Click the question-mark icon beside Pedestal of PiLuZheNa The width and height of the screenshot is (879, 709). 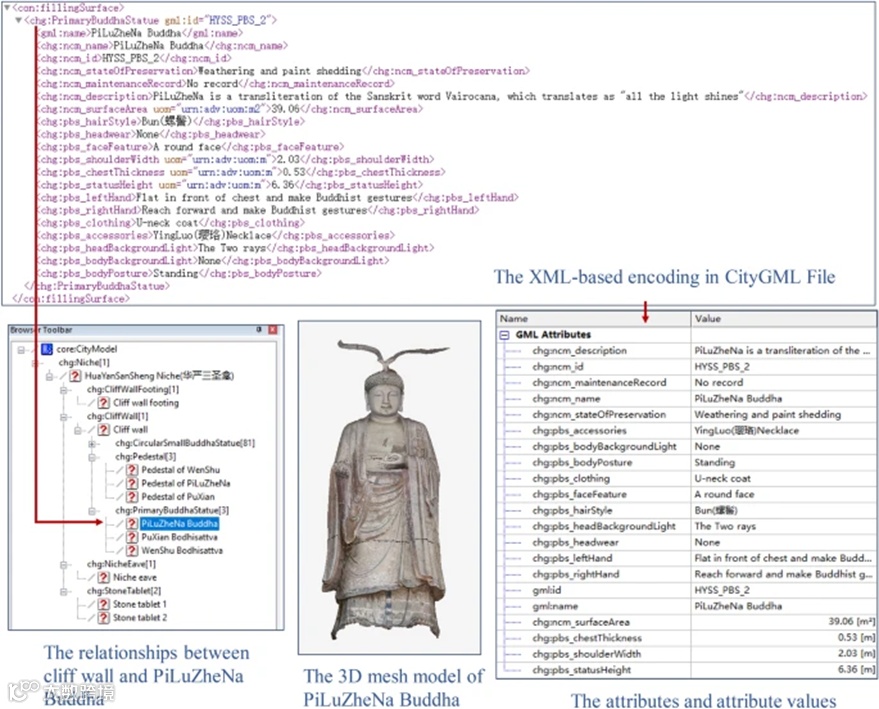click(132, 483)
